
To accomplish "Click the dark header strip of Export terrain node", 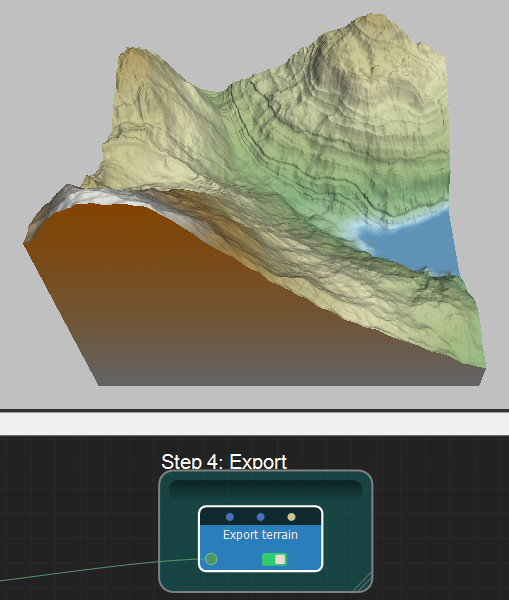I will tap(261, 517).
